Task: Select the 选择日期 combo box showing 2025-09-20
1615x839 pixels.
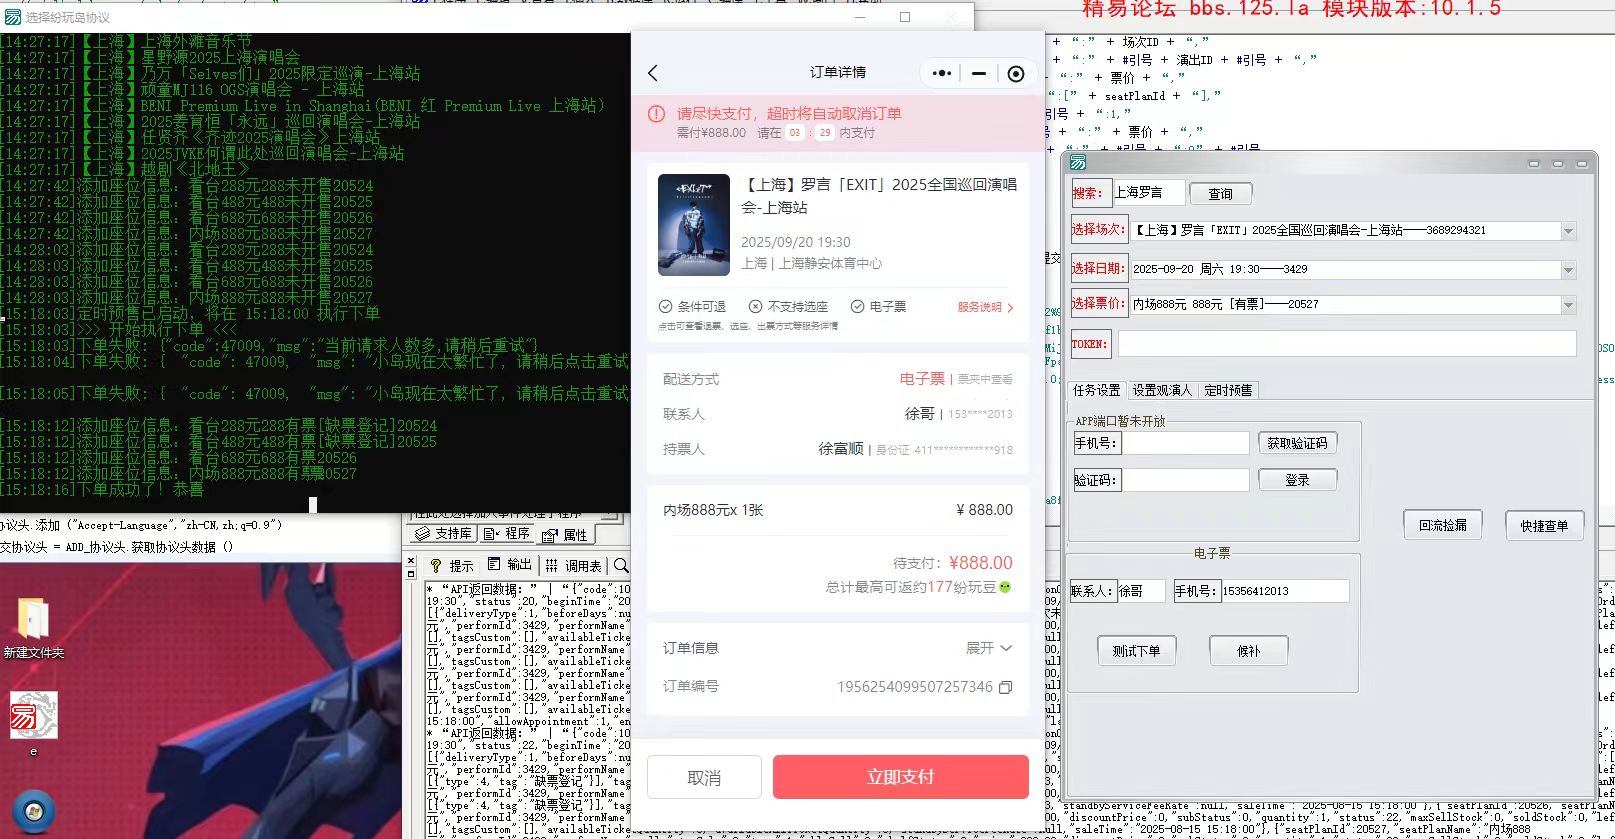Action: 1353,269
